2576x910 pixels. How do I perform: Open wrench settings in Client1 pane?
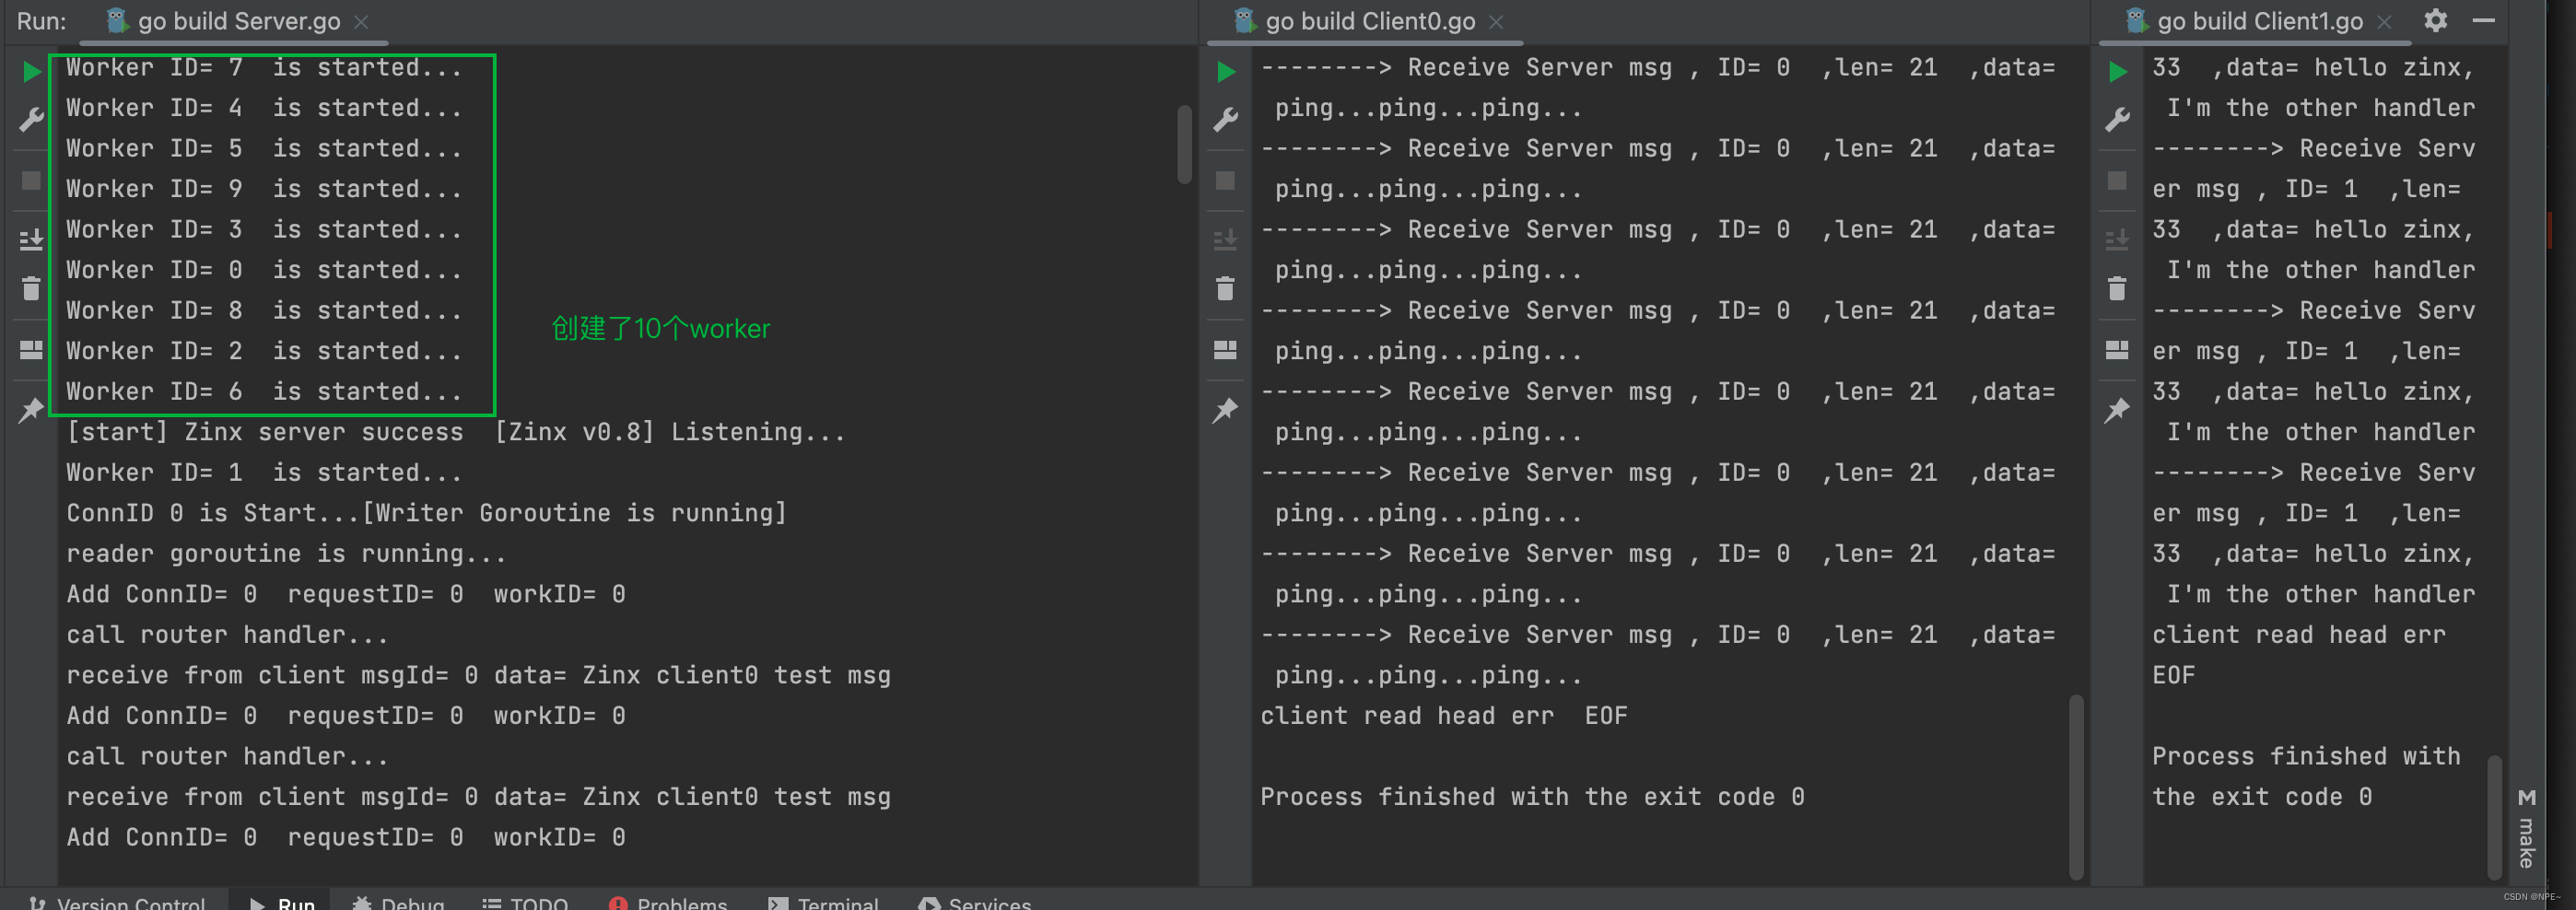pyautogui.click(x=2117, y=121)
